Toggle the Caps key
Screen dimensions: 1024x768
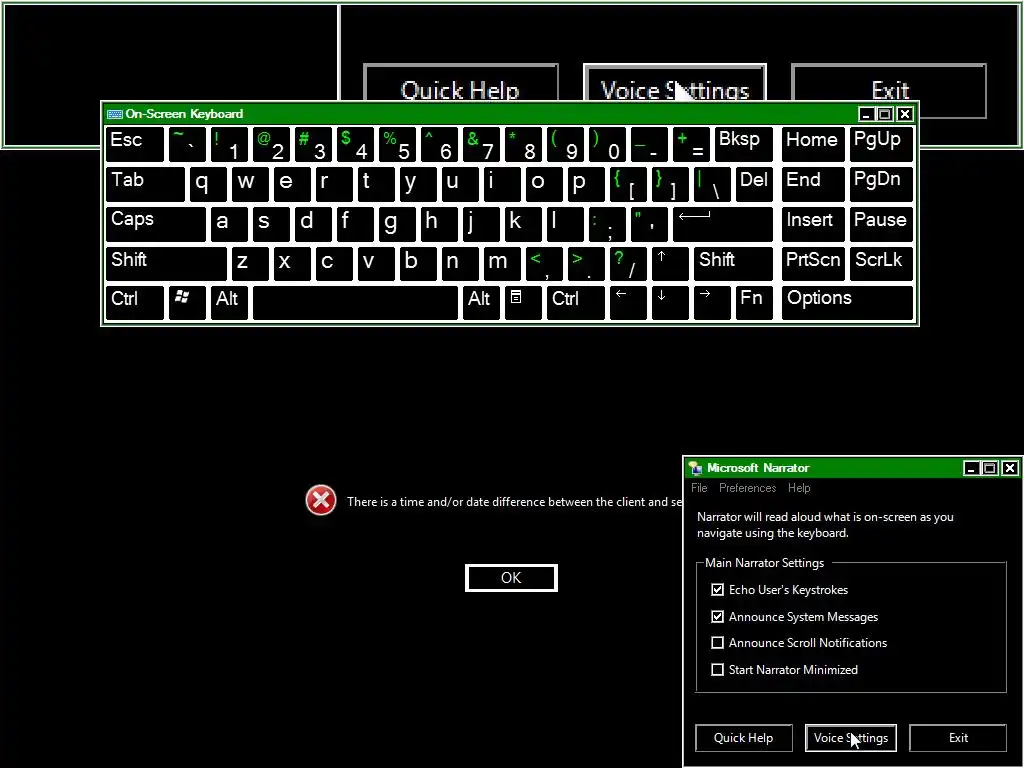(155, 224)
